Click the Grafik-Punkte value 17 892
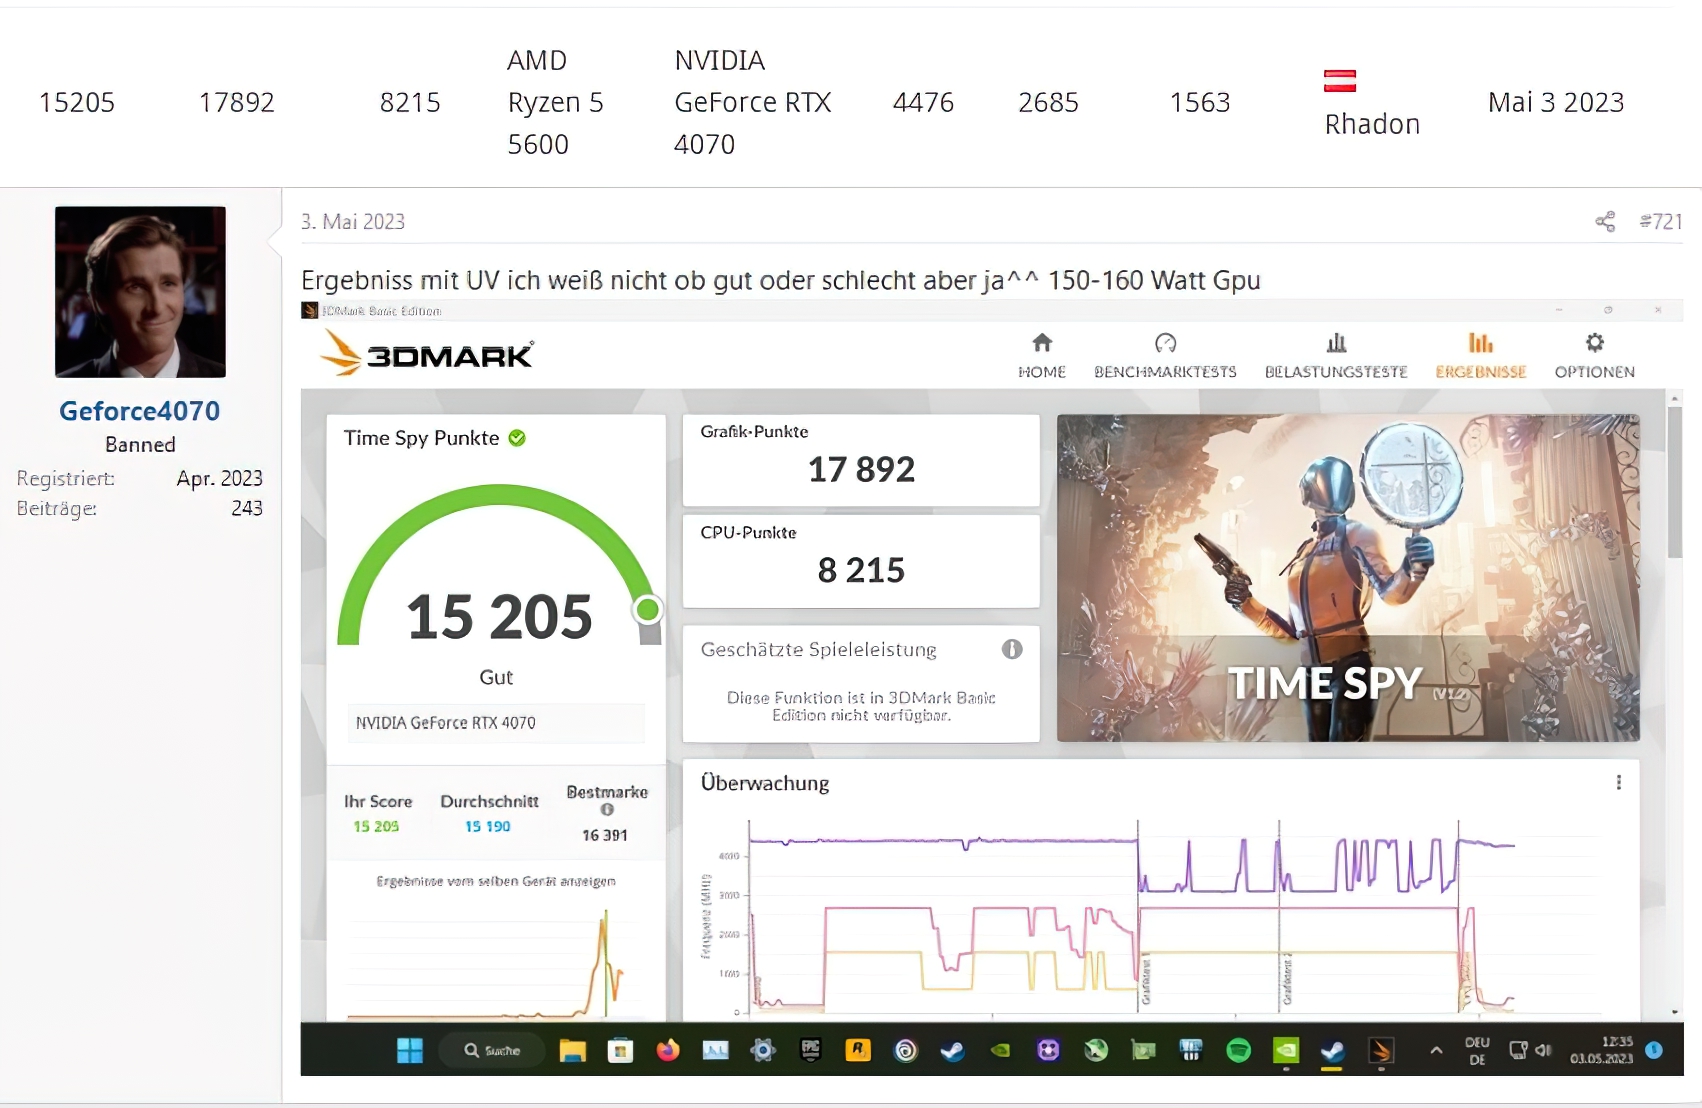The height and width of the screenshot is (1108, 1702). pyautogui.click(x=861, y=469)
